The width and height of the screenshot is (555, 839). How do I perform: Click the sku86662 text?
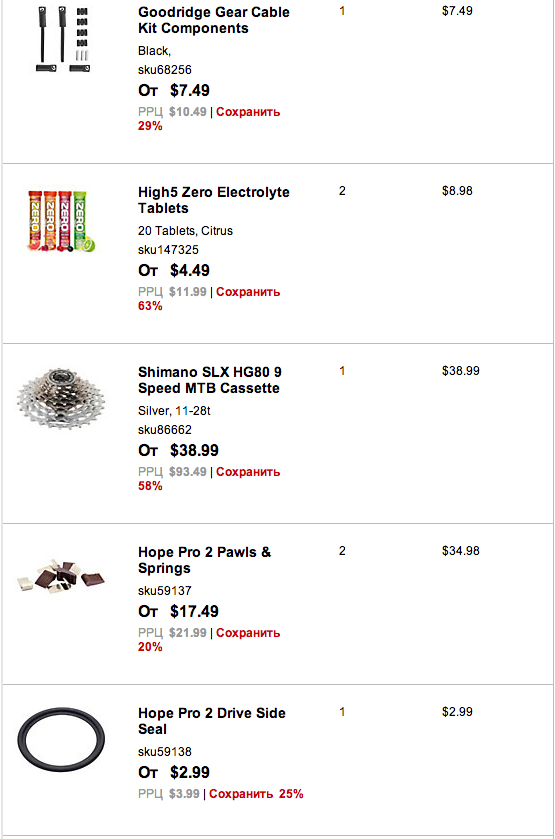coord(165,430)
